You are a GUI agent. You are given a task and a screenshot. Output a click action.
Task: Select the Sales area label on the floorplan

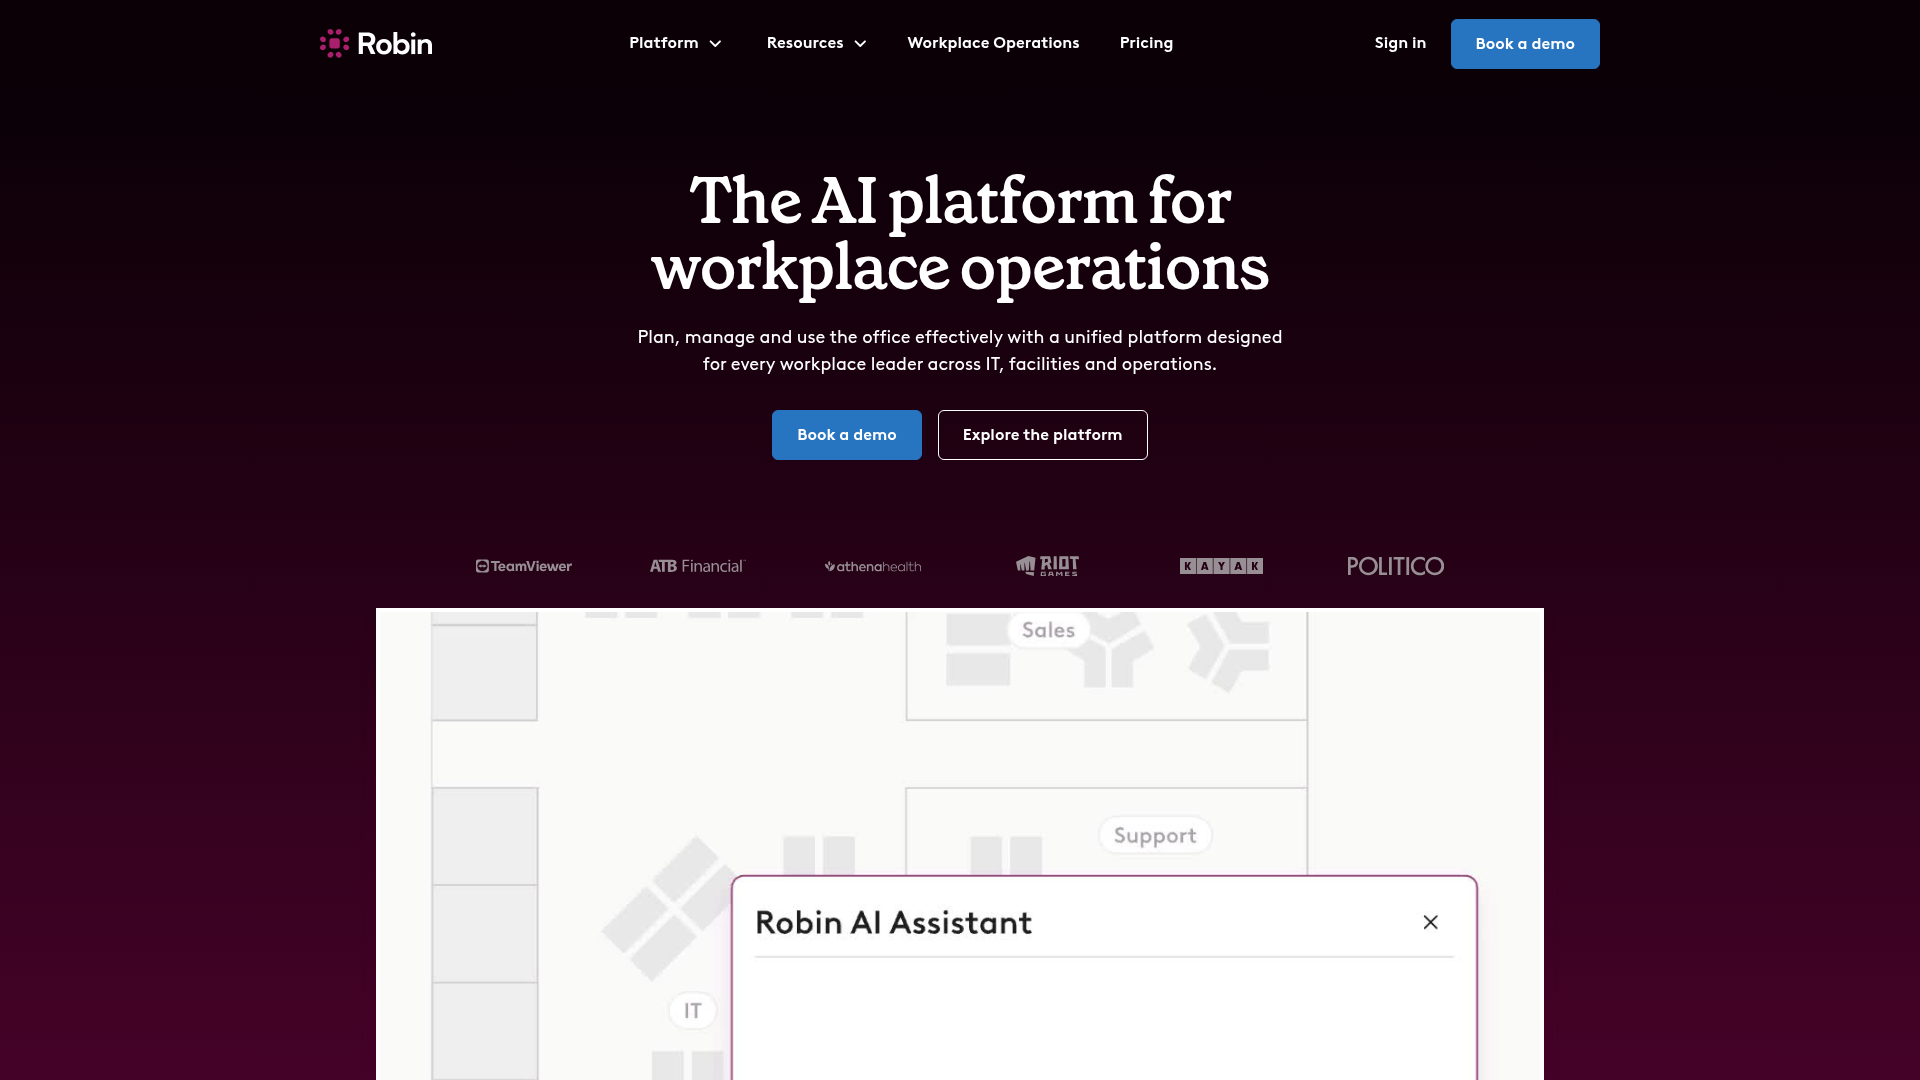pyautogui.click(x=1047, y=629)
